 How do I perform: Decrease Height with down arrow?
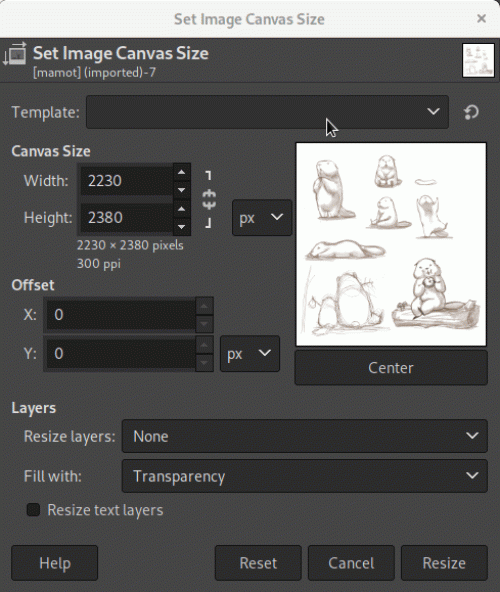coord(182,227)
